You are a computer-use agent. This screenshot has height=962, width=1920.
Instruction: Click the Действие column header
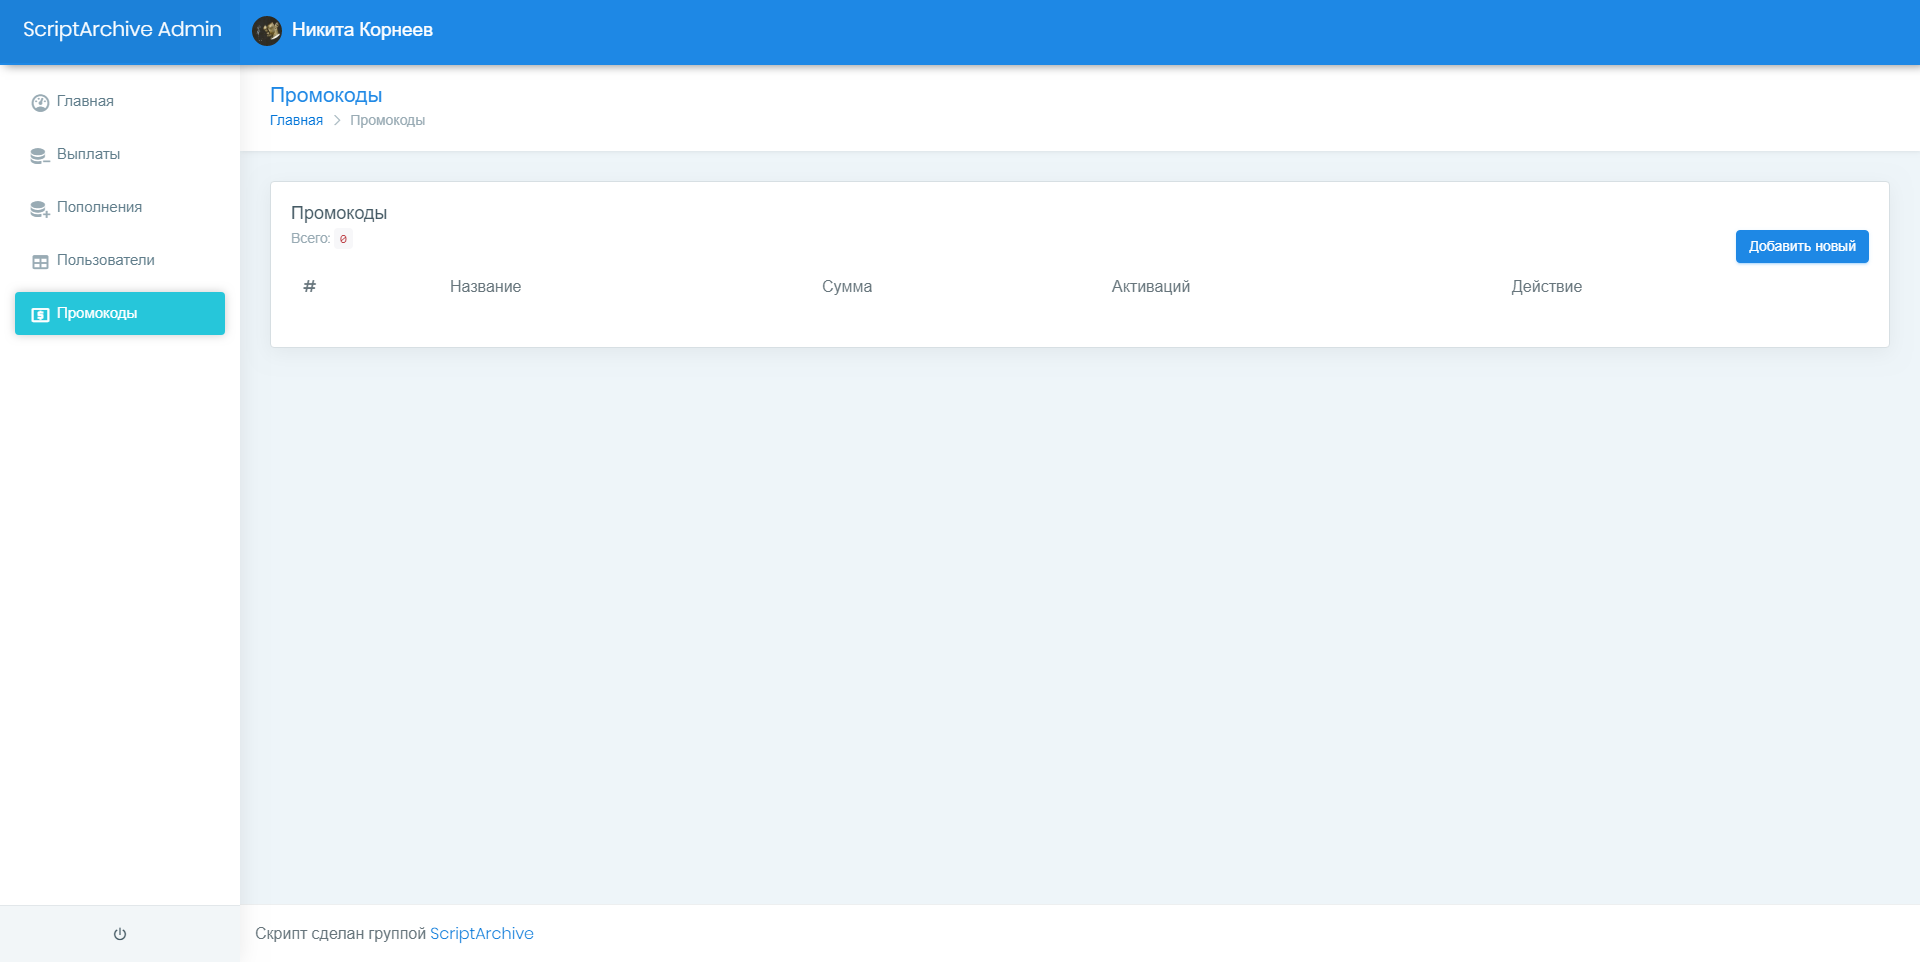[1546, 287]
